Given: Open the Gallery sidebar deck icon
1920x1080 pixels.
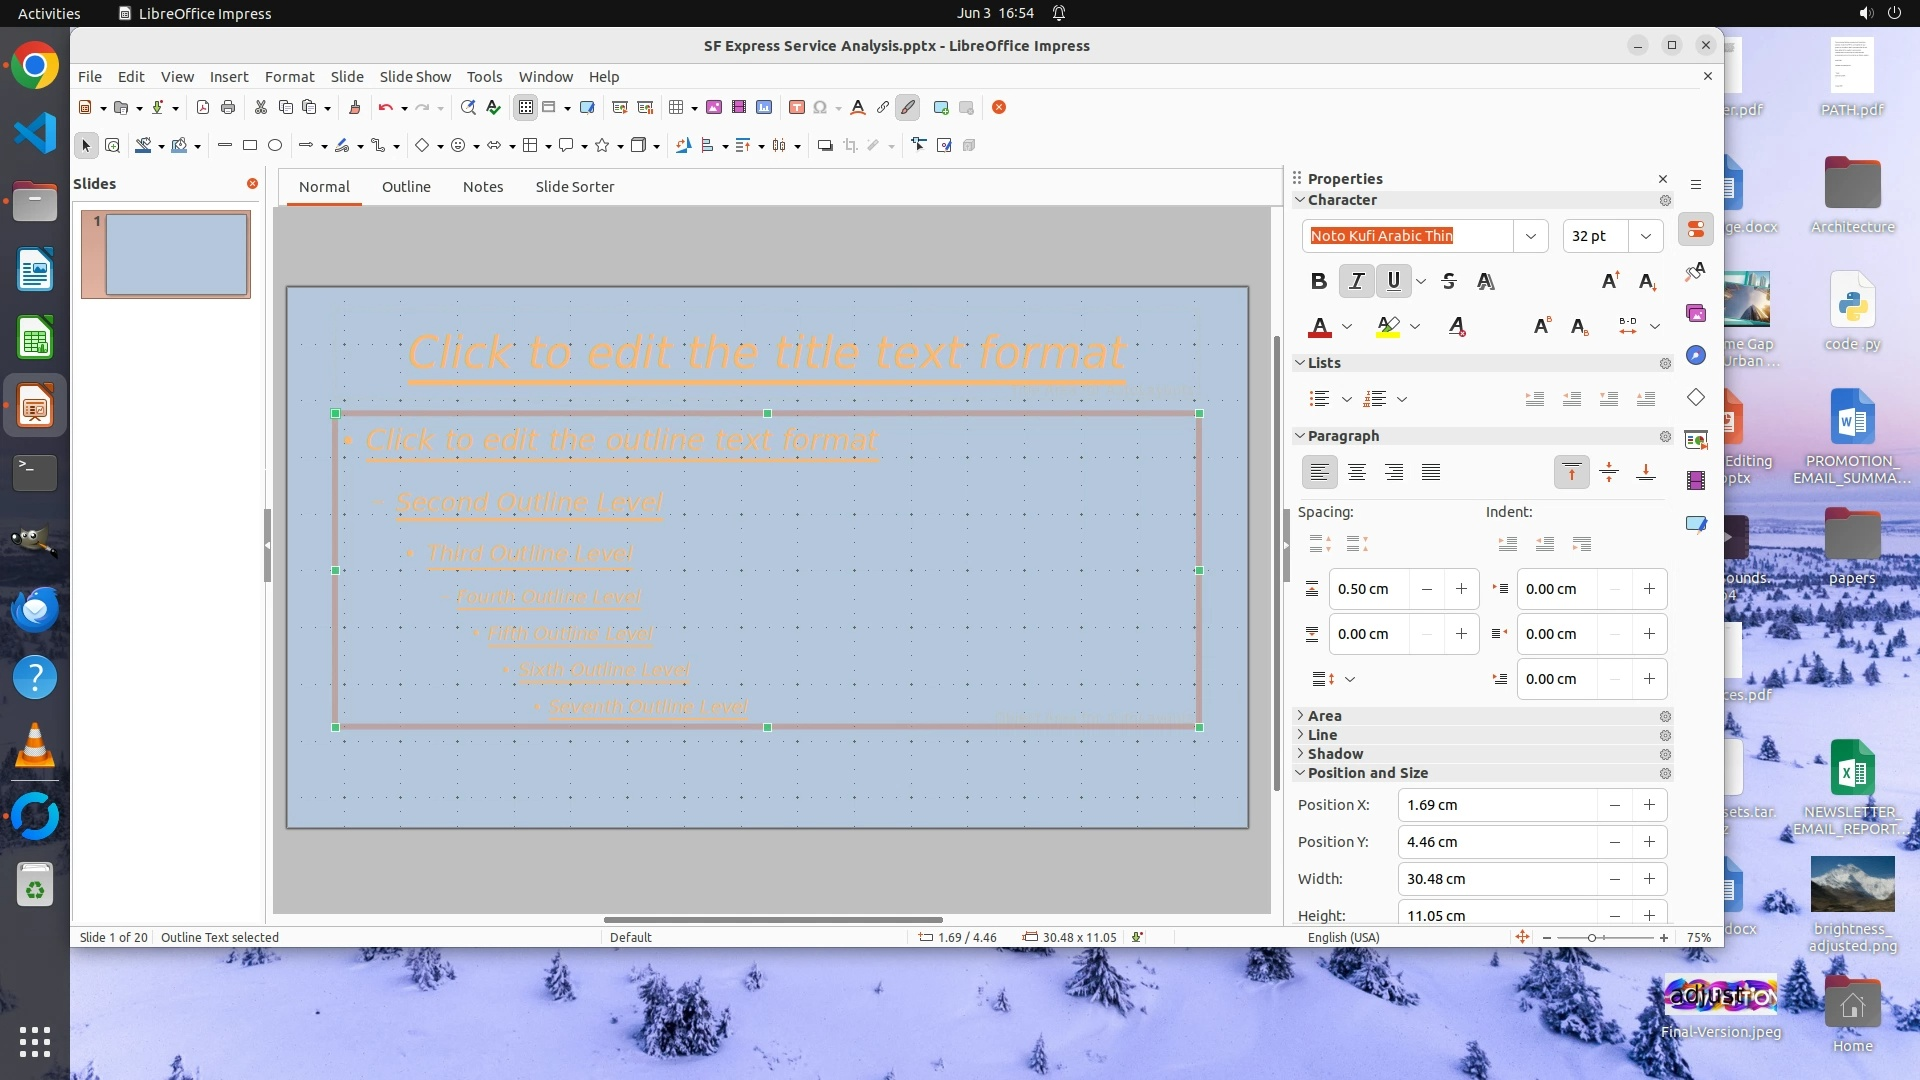Looking at the screenshot, I should (1696, 314).
